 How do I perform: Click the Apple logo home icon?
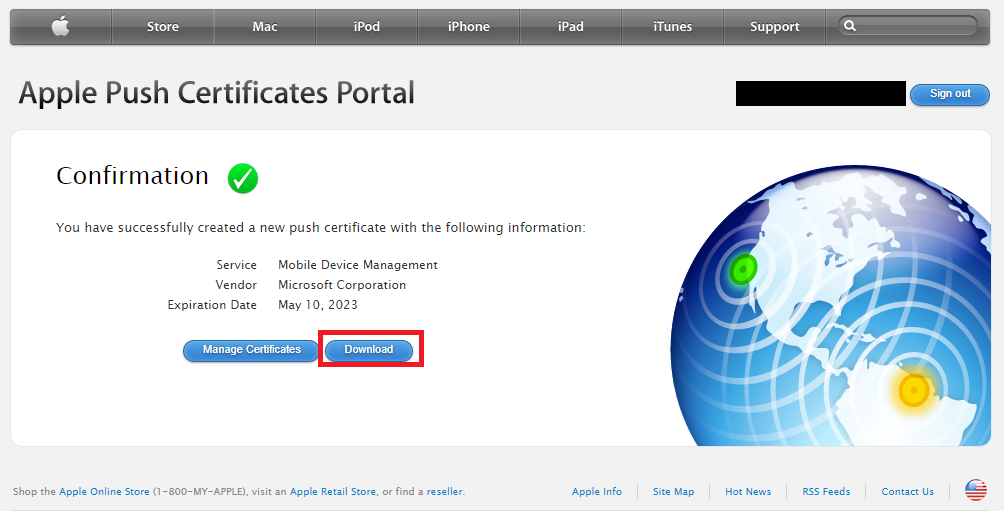pyautogui.click(x=61, y=27)
